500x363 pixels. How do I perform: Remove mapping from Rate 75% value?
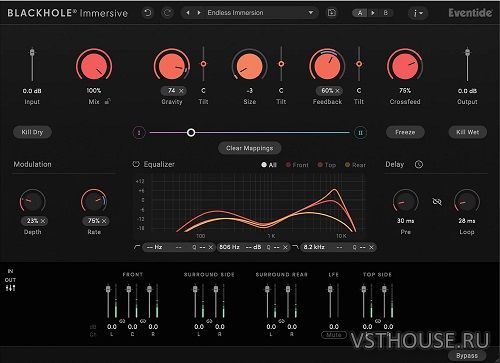(x=104, y=221)
